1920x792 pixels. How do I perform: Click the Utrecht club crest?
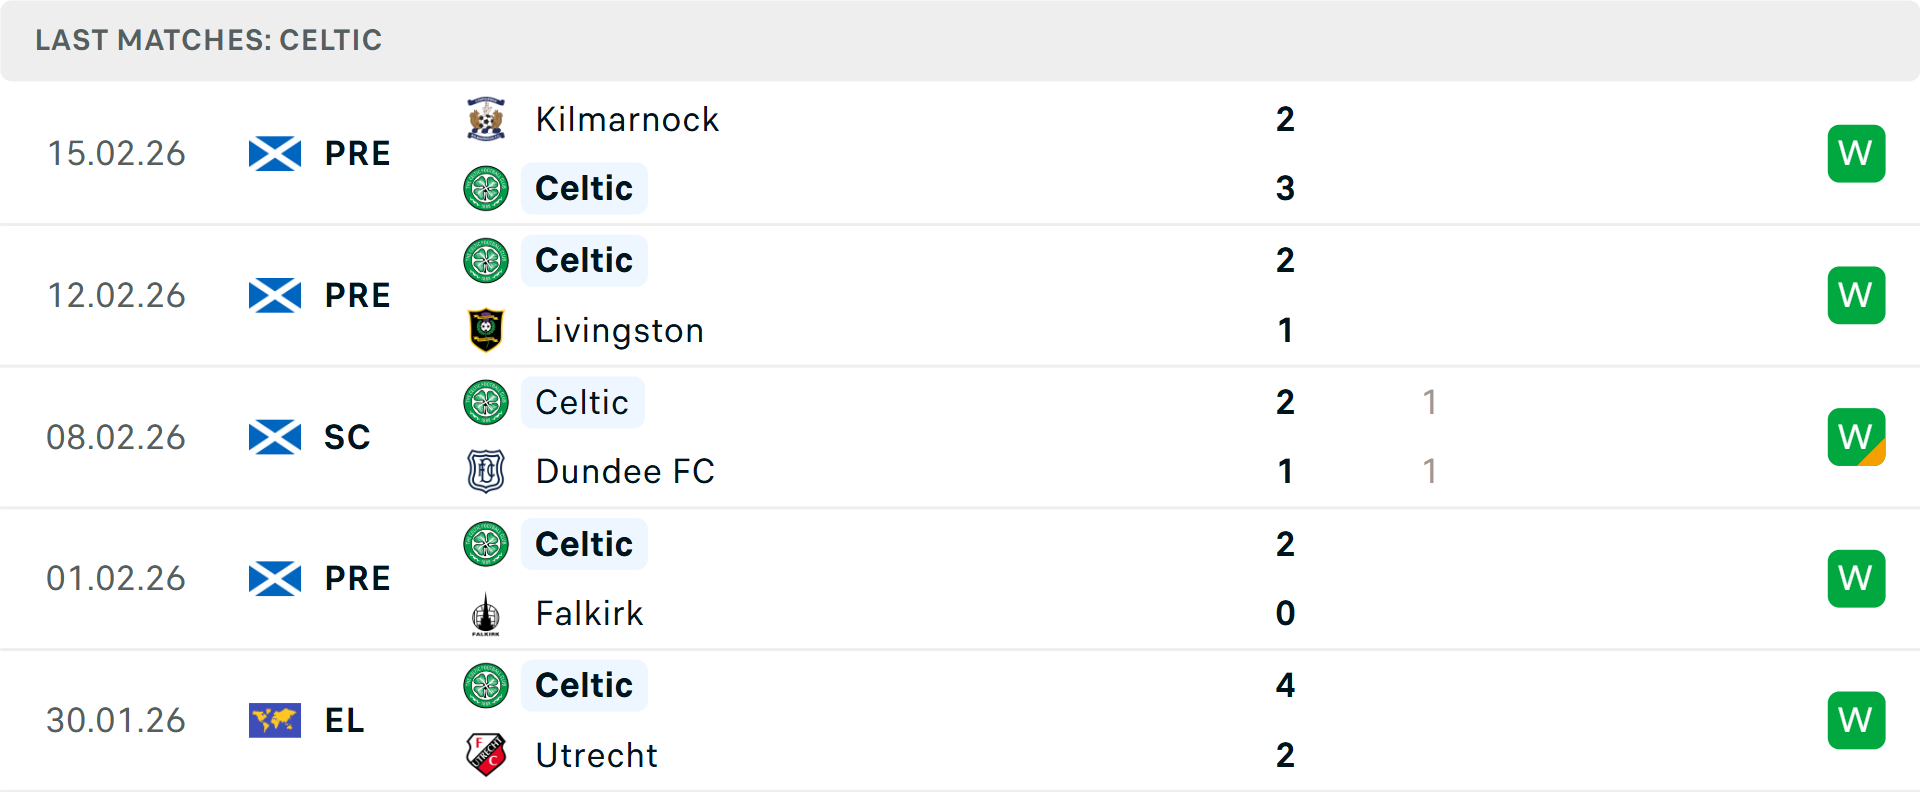[486, 755]
